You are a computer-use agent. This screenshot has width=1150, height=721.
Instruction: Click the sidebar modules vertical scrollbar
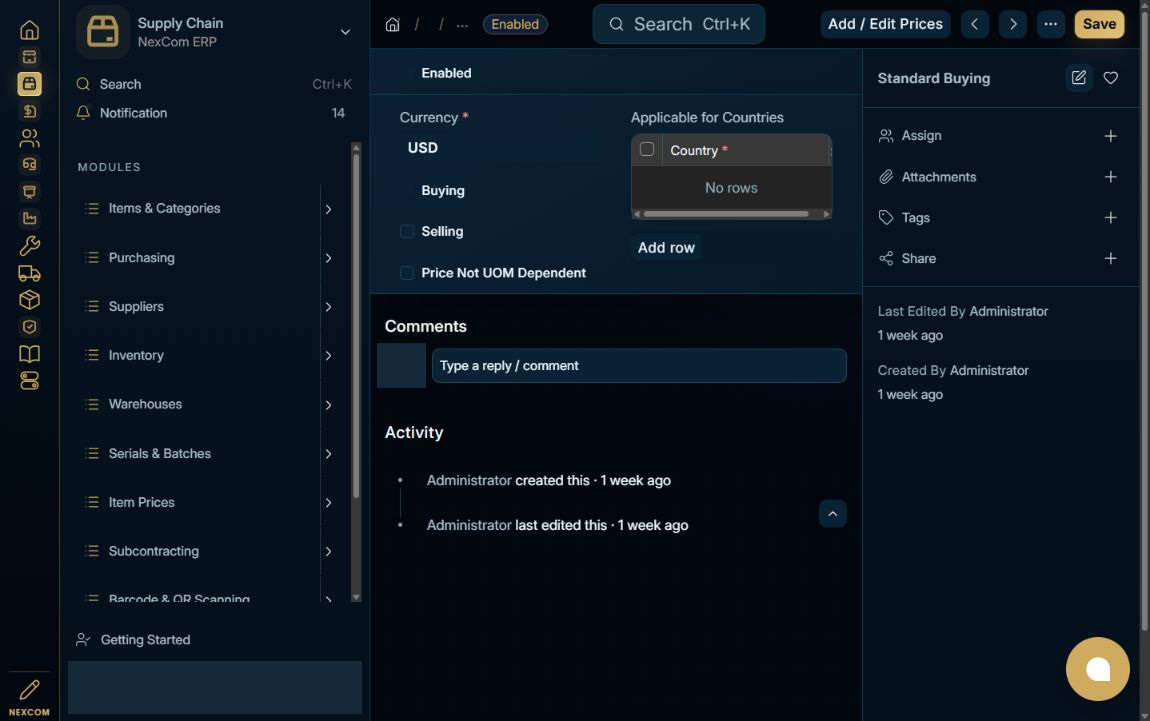[x=356, y=326]
